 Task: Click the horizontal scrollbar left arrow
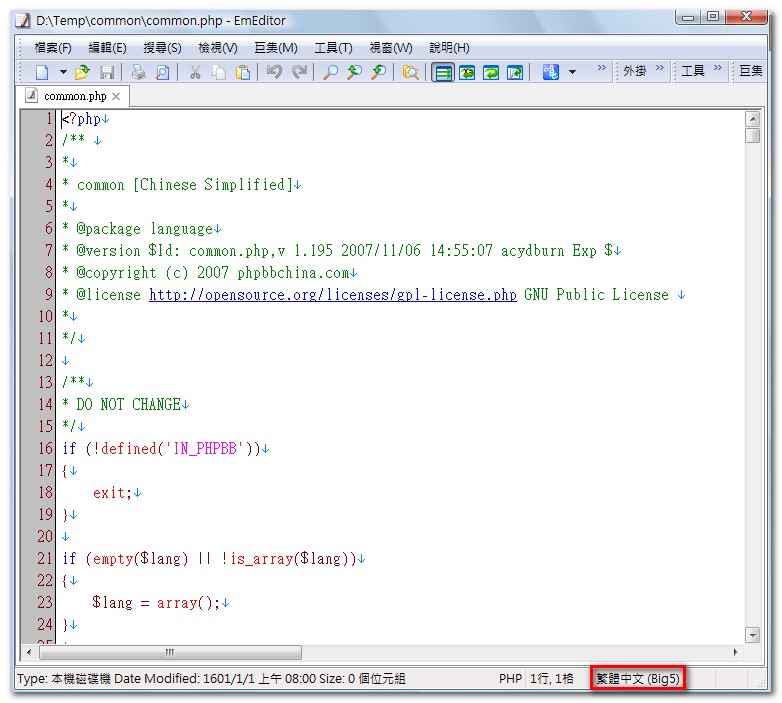tap(29, 652)
